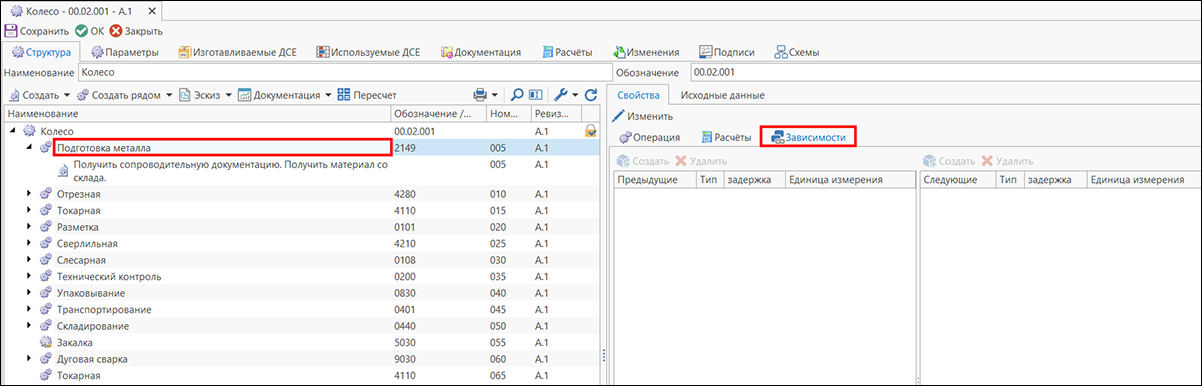Open the printer icon in tree toolbar
This screenshot has height=386, width=1202.
tap(480, 95)
